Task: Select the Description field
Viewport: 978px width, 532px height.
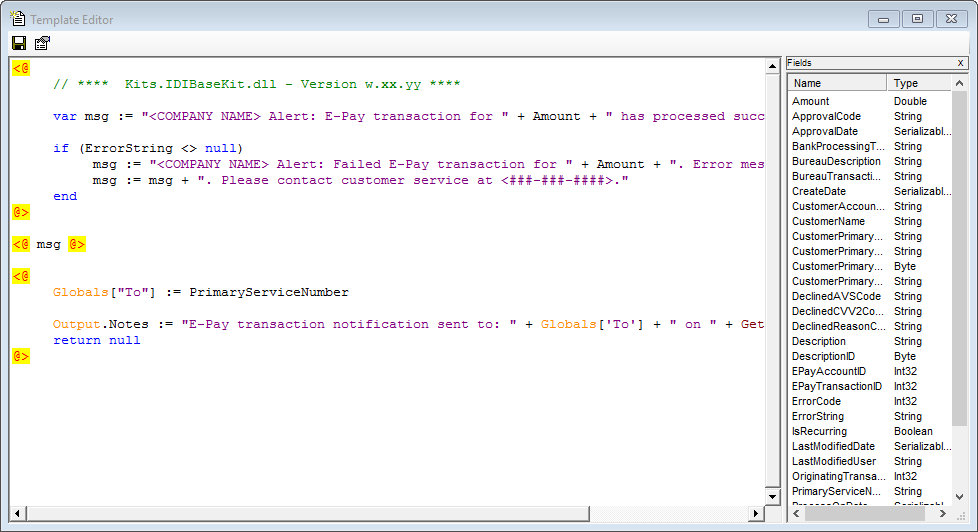Action: click(x=870, y=341)
